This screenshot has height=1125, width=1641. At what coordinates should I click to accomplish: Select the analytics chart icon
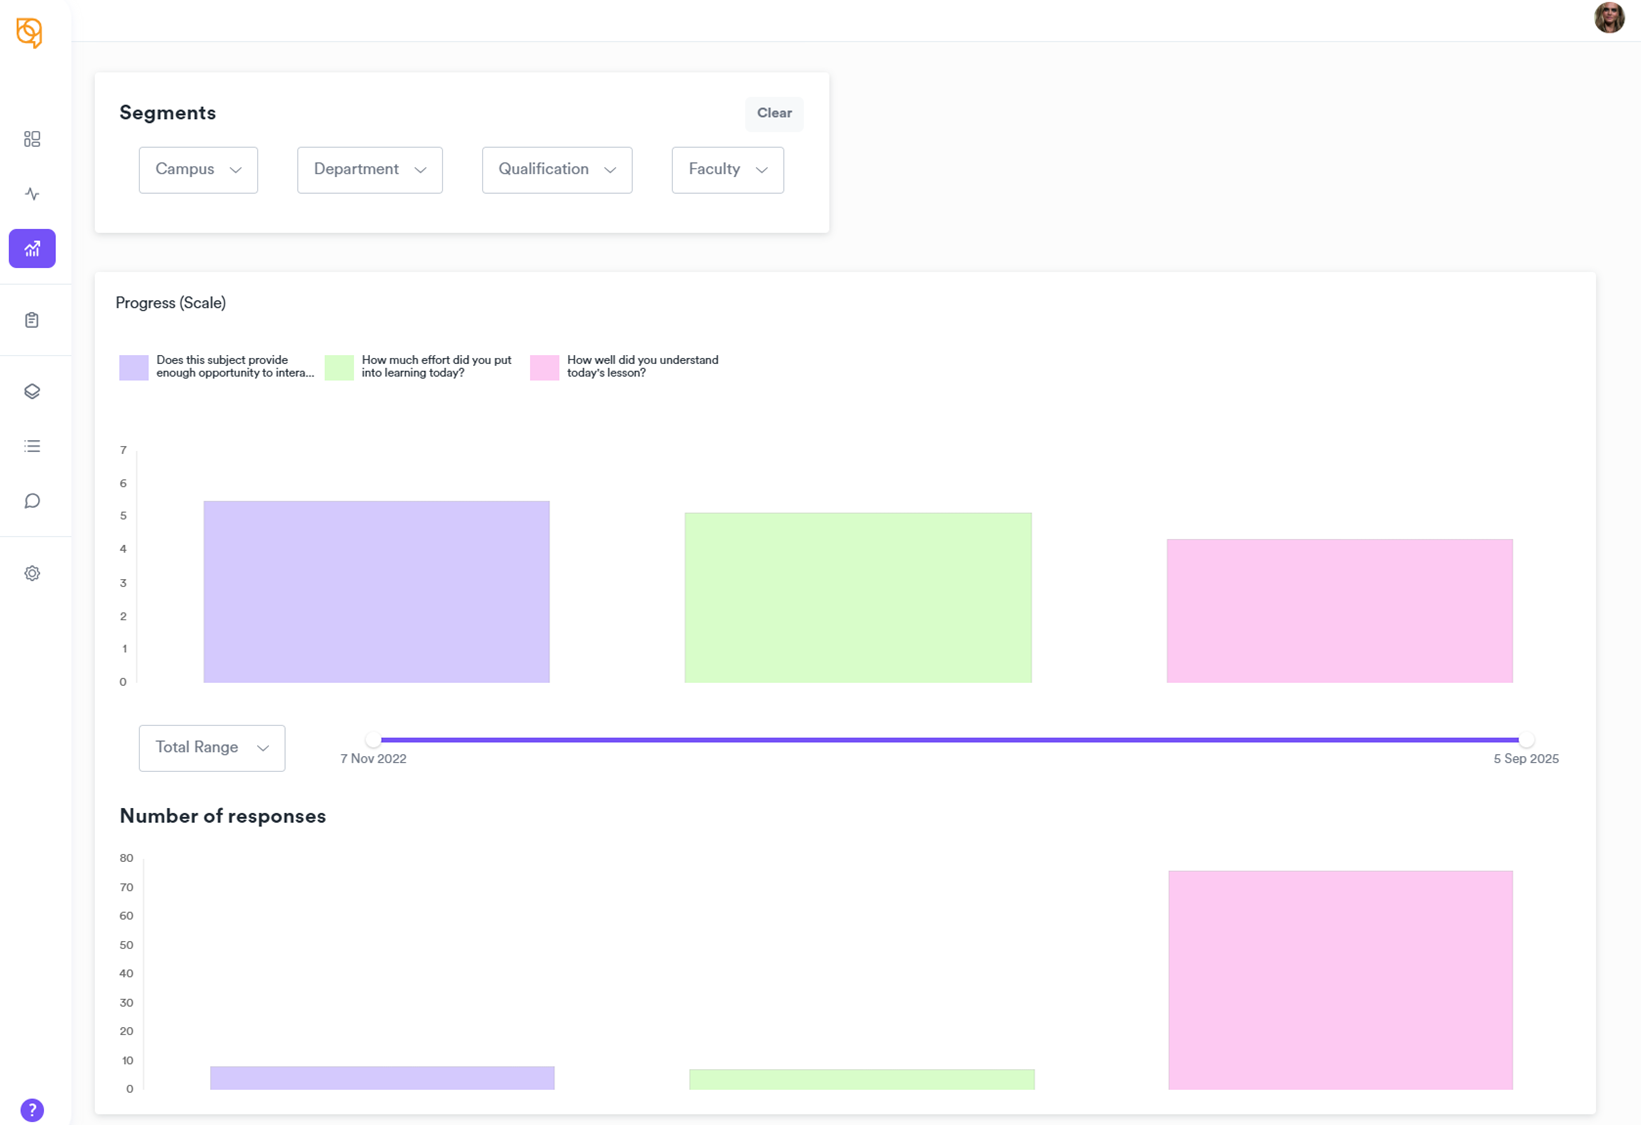[x=32, y=249]
